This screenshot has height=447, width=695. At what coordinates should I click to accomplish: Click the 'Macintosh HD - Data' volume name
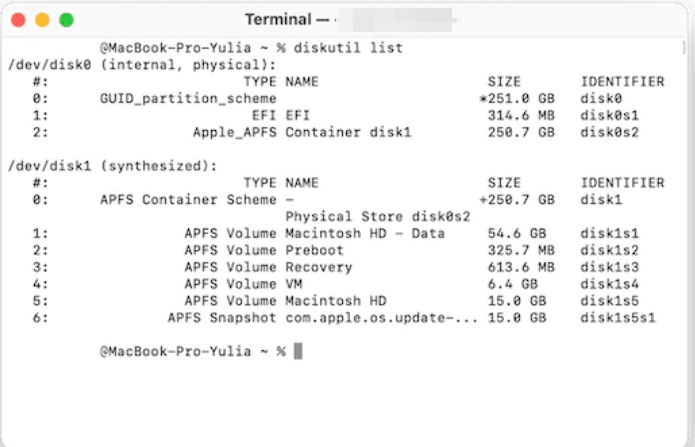(365, 233)
